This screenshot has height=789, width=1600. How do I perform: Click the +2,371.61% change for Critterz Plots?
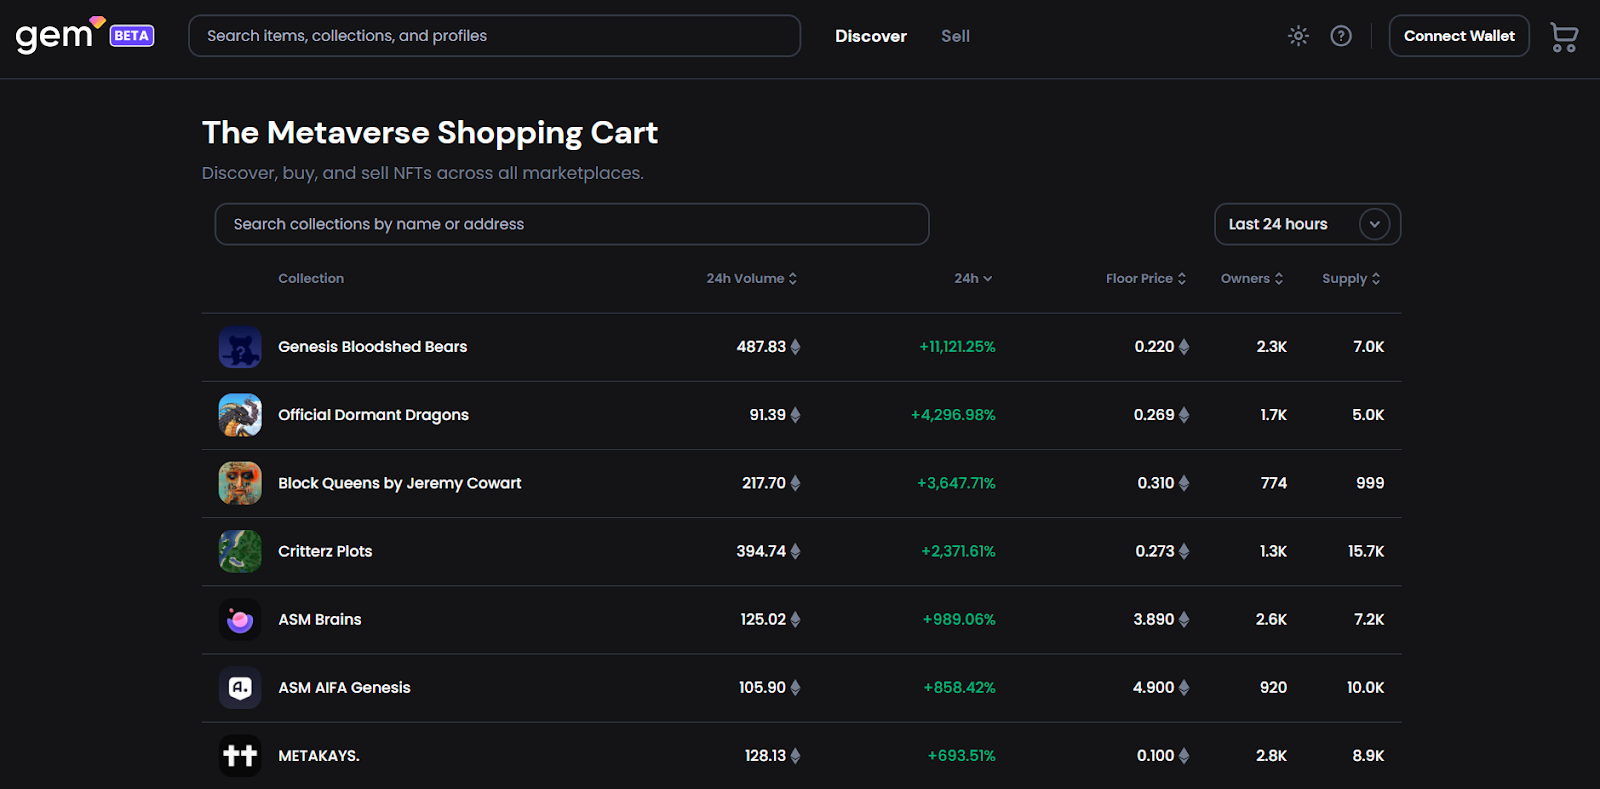click(958, 551)
